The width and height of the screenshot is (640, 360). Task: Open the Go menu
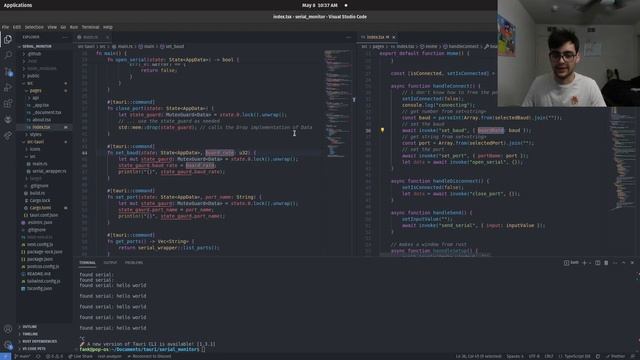63,27
